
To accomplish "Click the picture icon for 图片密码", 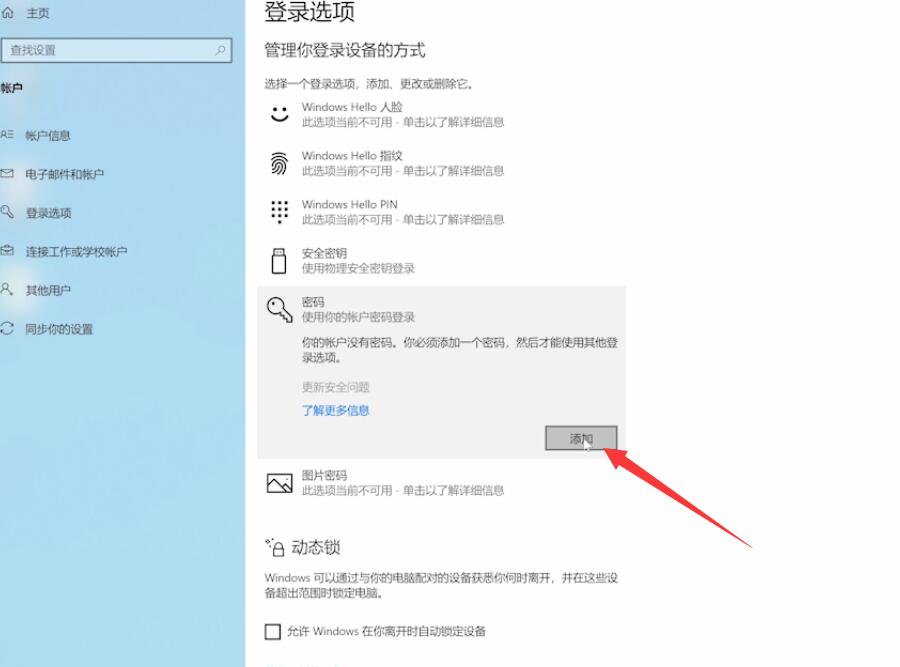I will pyautogui.click(x=280, y=483).
